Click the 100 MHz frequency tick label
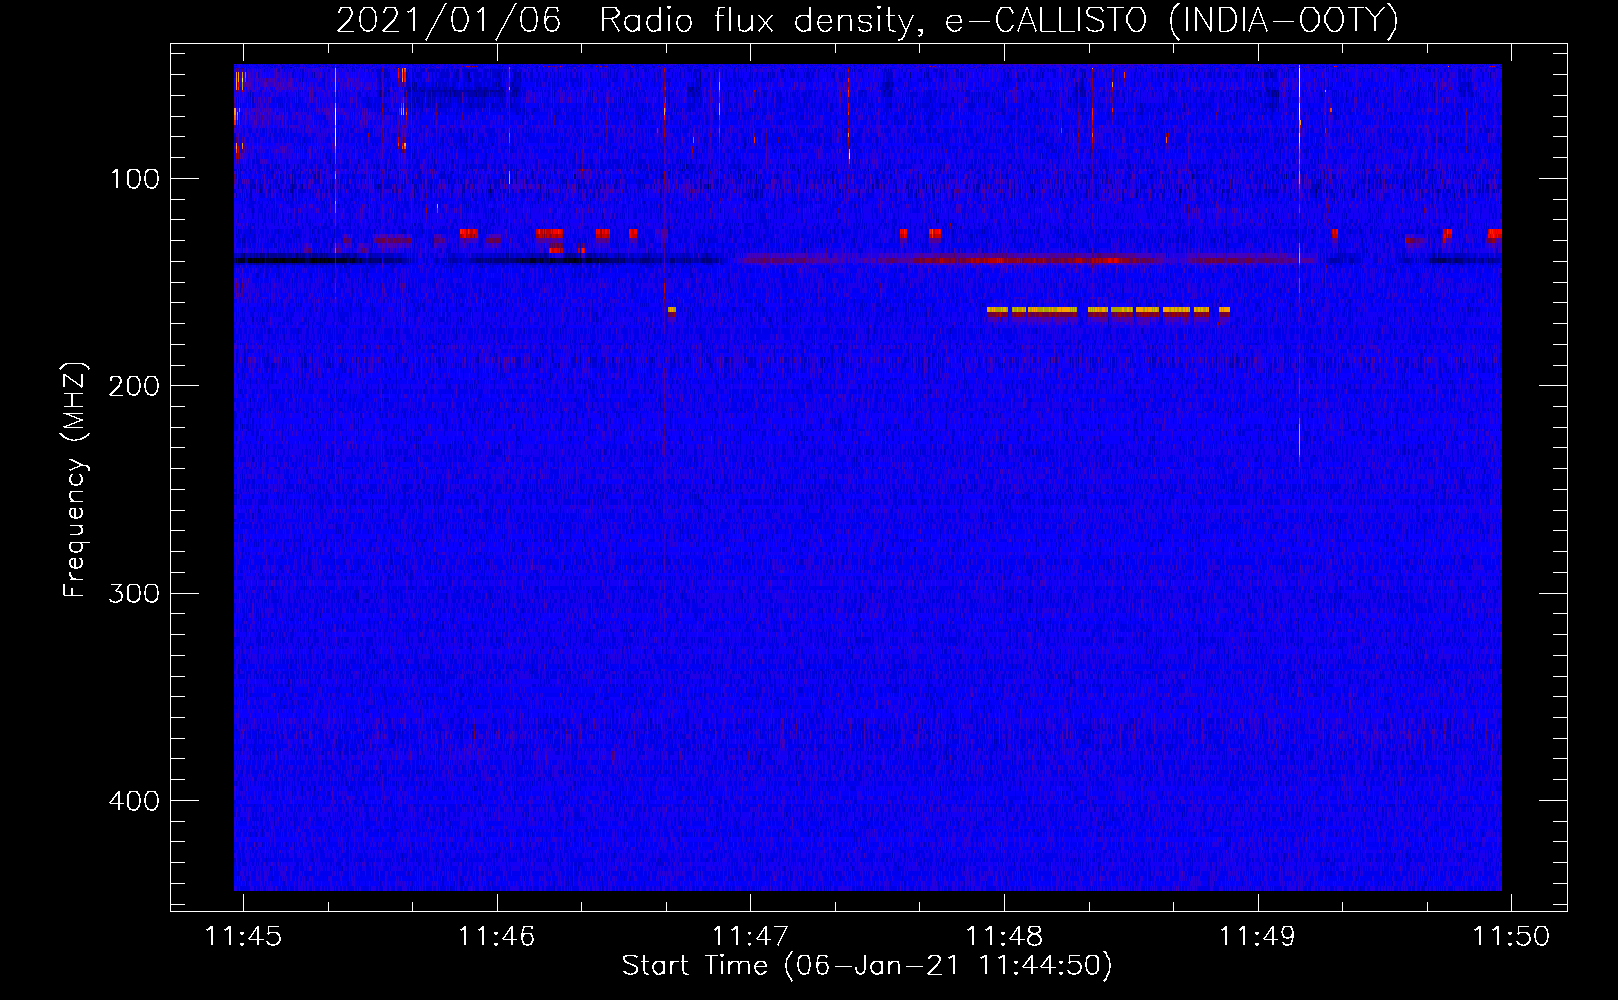The image size is (1618, 1000). [135, 179]
